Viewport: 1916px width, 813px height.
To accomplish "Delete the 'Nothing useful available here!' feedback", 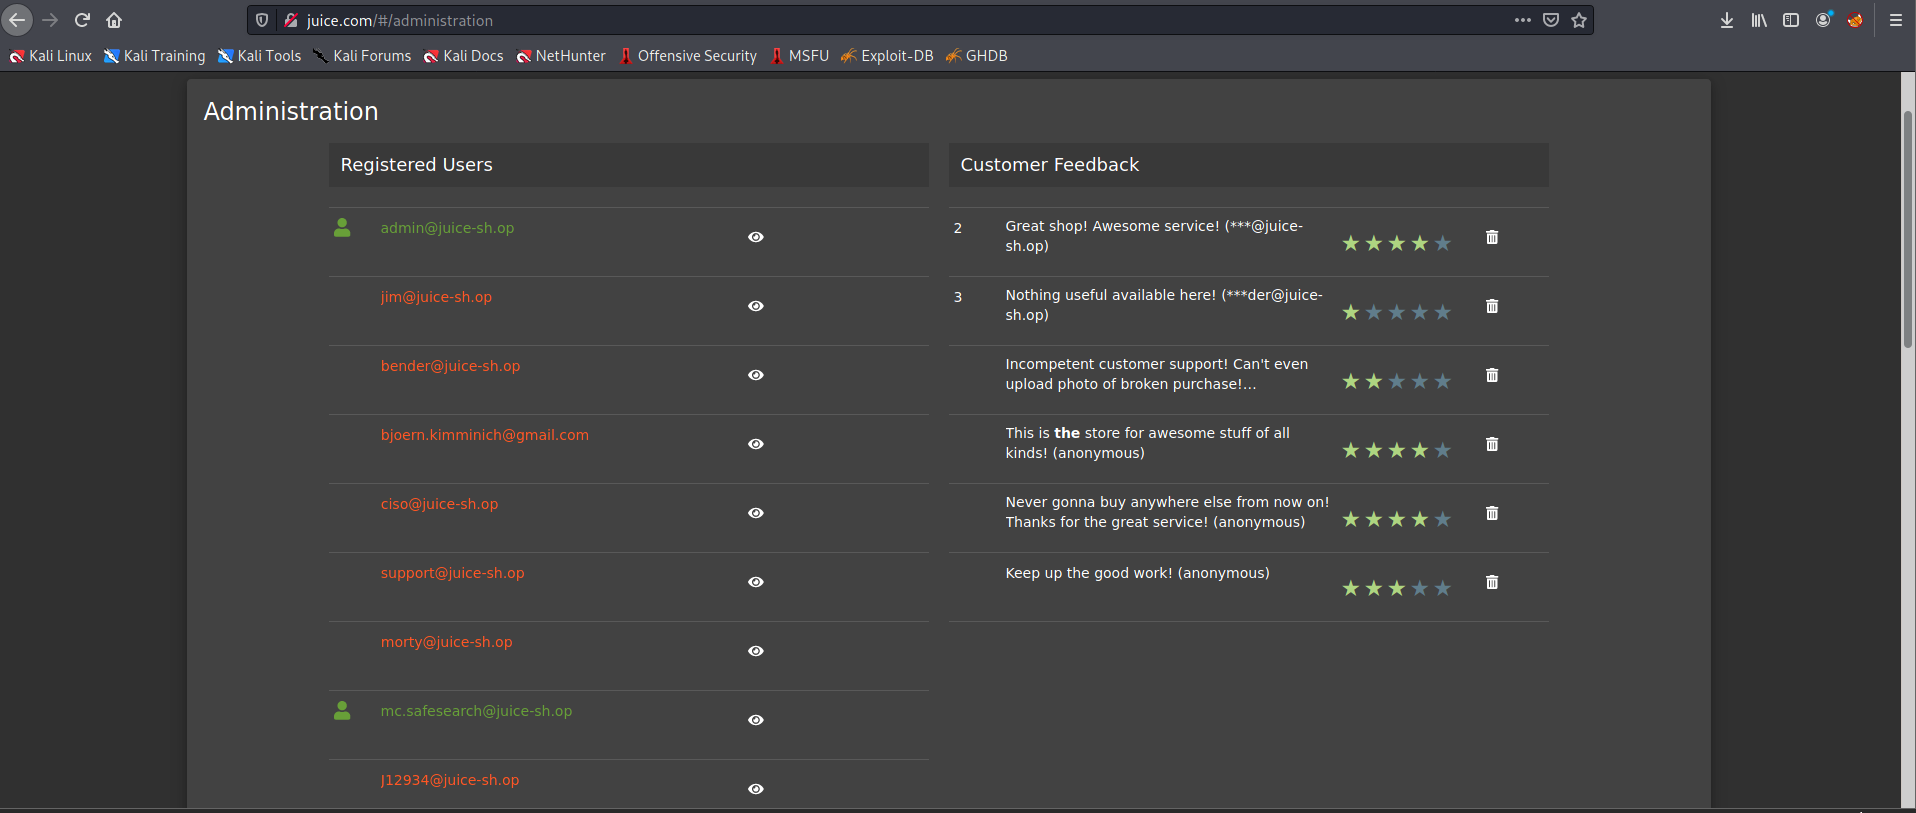I will (x=1492, y=306).
